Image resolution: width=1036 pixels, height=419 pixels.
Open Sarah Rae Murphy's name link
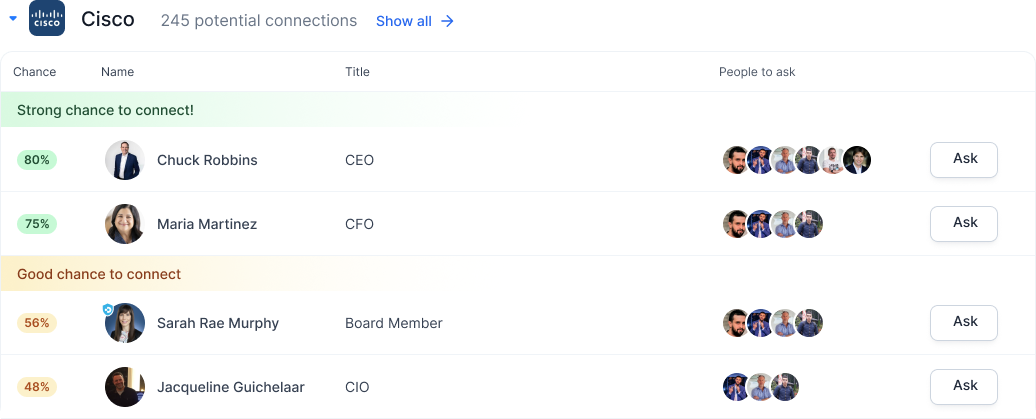(218, 323)
